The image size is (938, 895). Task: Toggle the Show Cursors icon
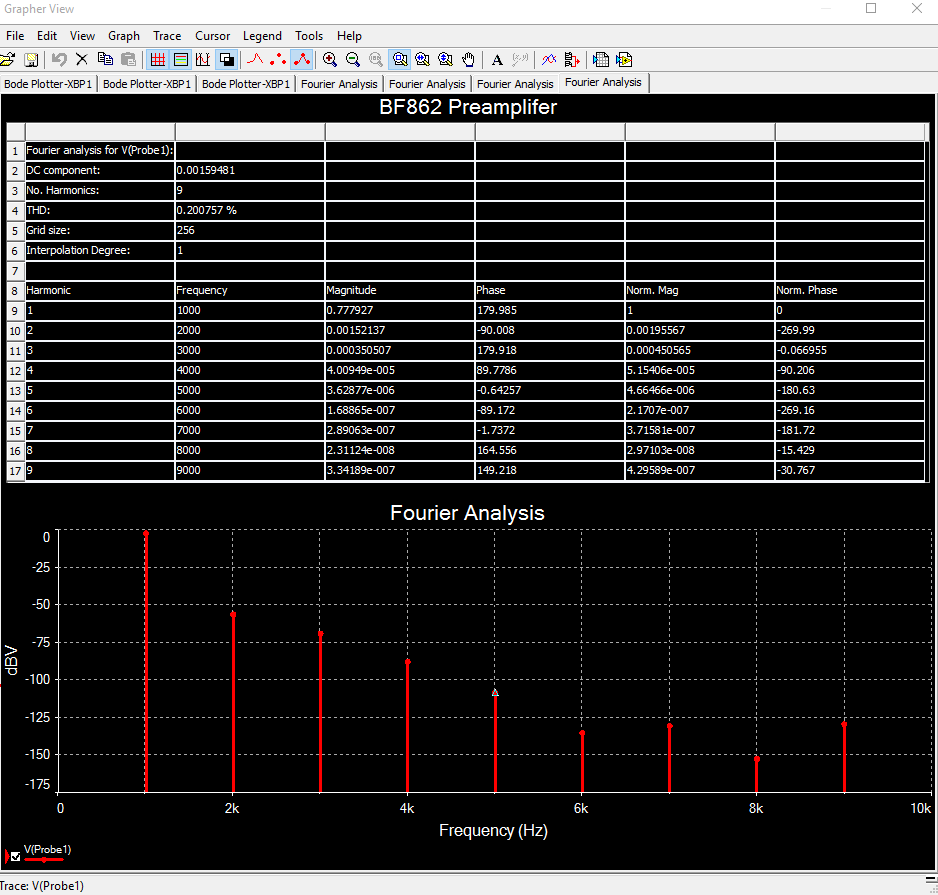tap(203, 59)
